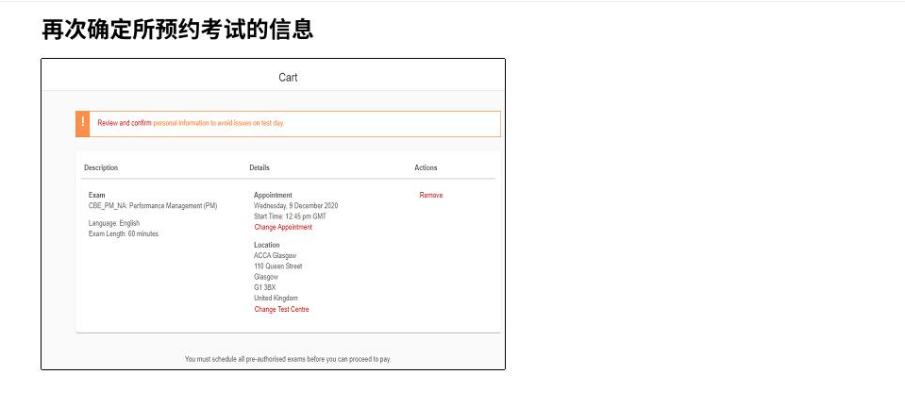The image size is (905, 417).
Task: Click the ACCA Glasgow location name
Action: coord(277,256)
